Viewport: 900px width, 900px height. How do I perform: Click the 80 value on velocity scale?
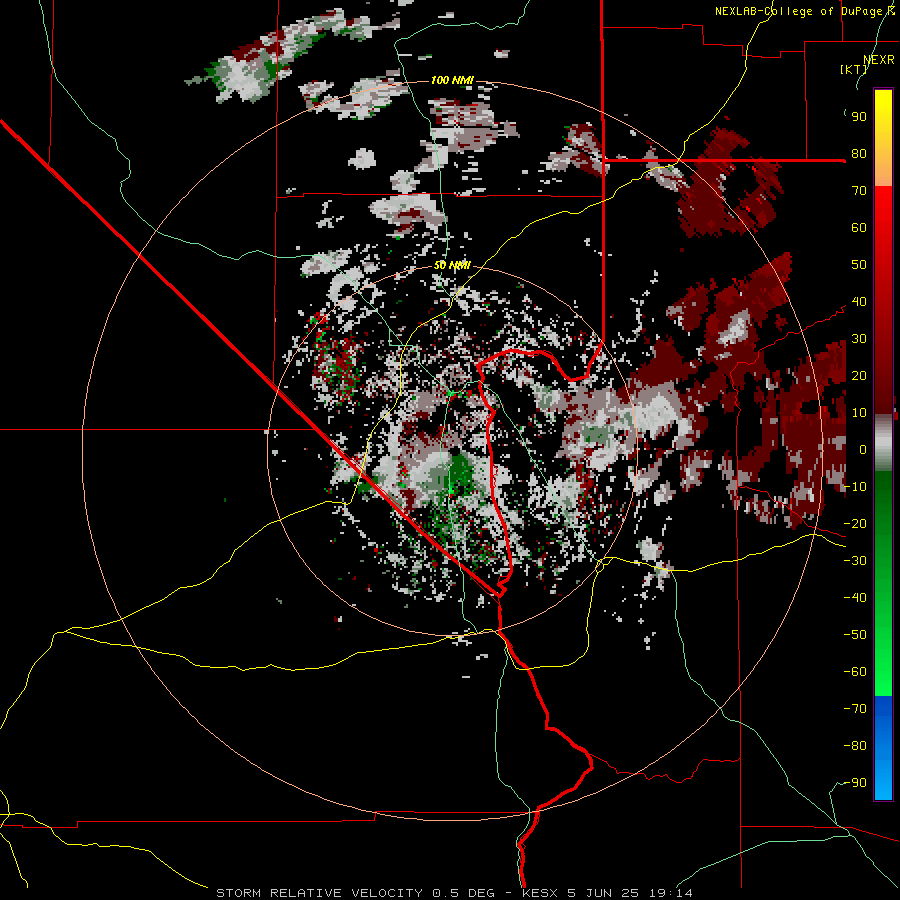(859, 154)
